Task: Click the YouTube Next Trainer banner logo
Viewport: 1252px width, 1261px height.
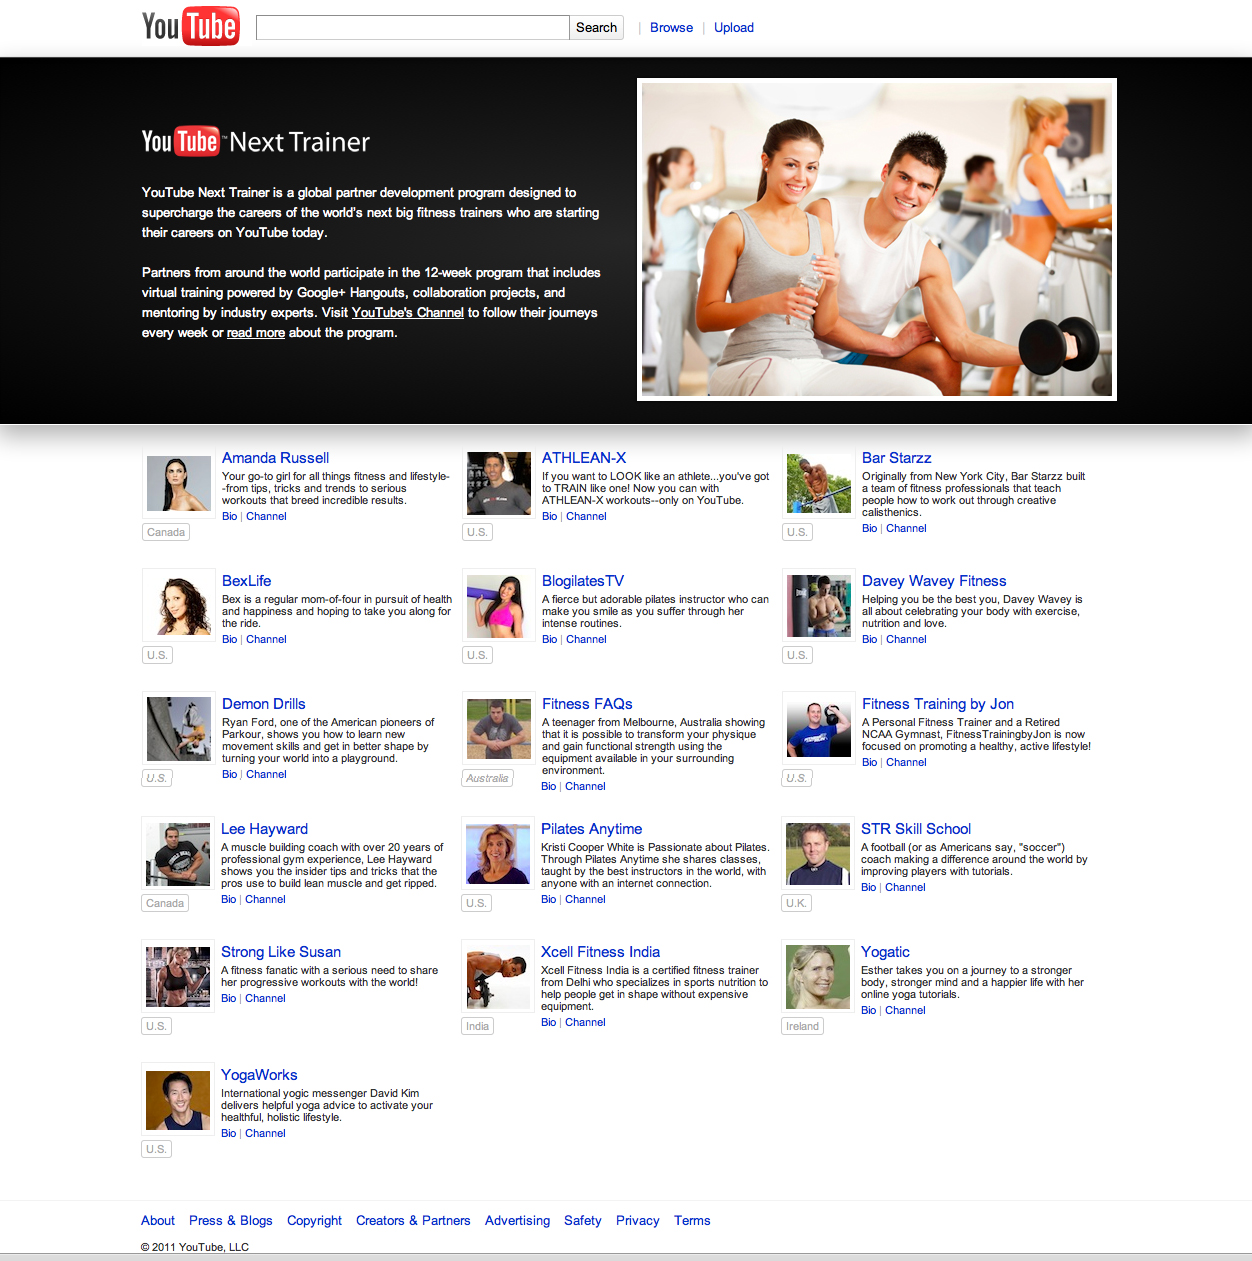Action: click(x=255, y=142)
